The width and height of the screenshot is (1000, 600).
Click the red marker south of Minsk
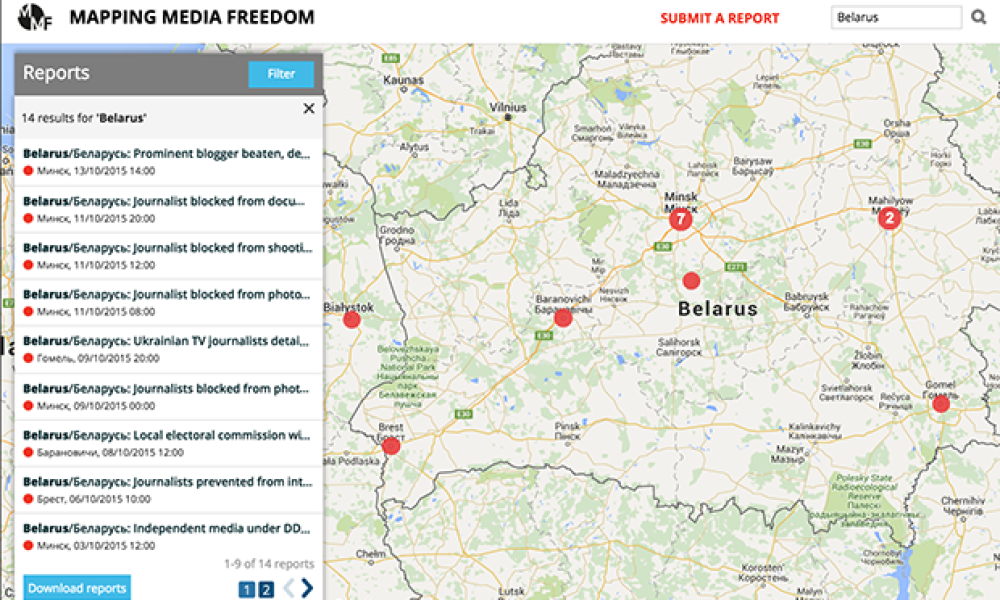691,281
